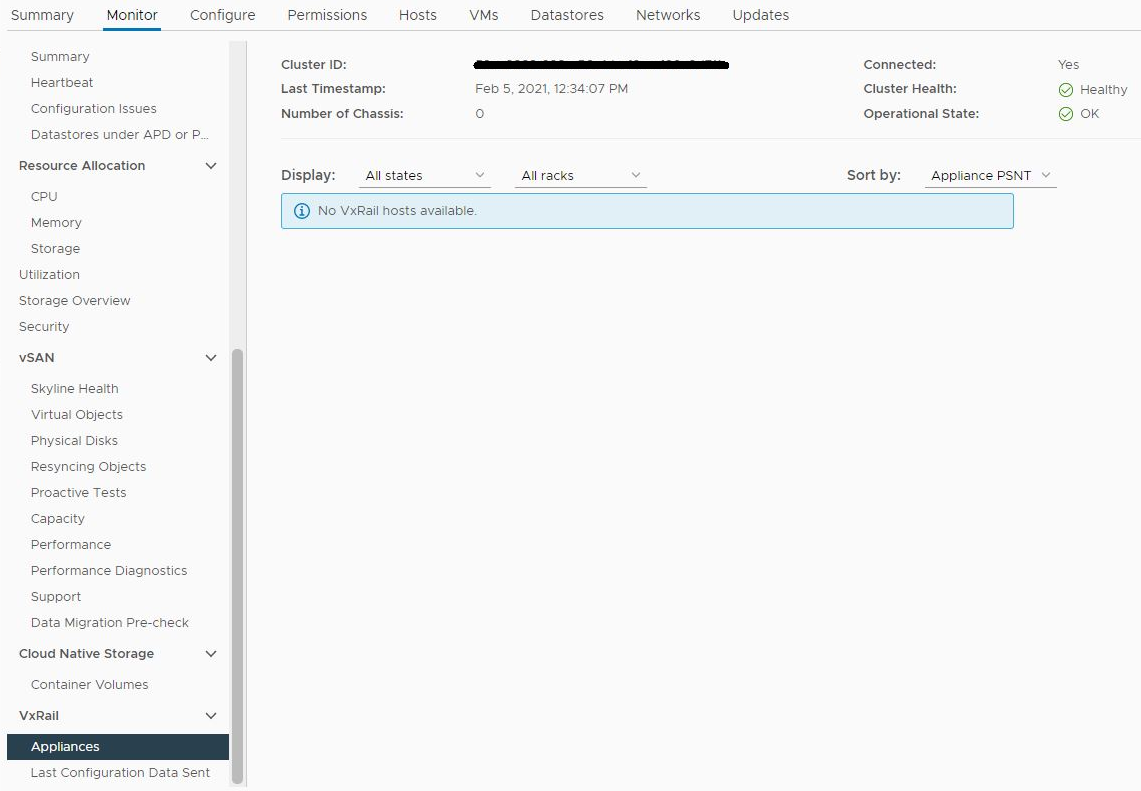
Task: Open Configuration Issues
Action: [94, 109]
